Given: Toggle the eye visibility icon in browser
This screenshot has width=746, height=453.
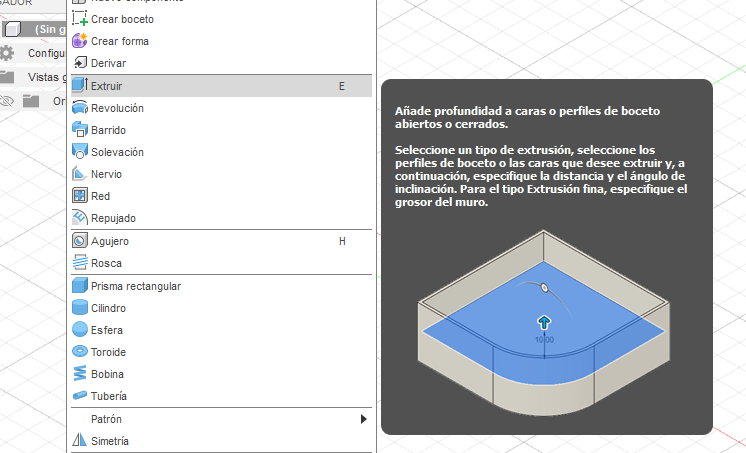Looking at the screenshot, I should (6, 101).
